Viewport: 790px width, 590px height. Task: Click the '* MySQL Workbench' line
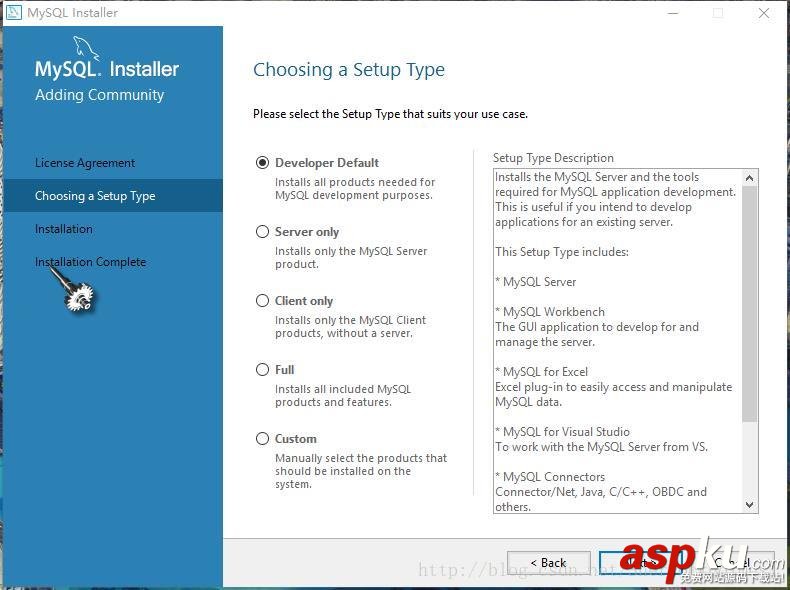[x=550, y=312]
